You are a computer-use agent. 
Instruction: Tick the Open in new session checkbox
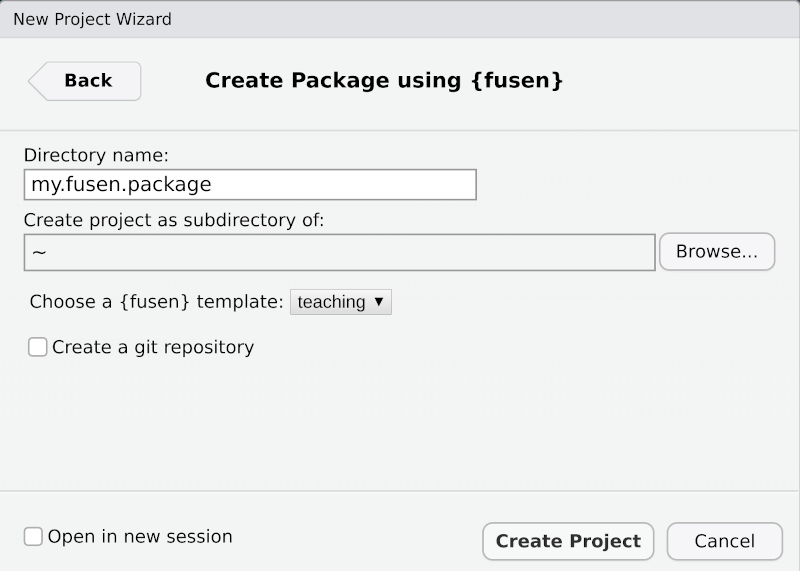(34, 537)
